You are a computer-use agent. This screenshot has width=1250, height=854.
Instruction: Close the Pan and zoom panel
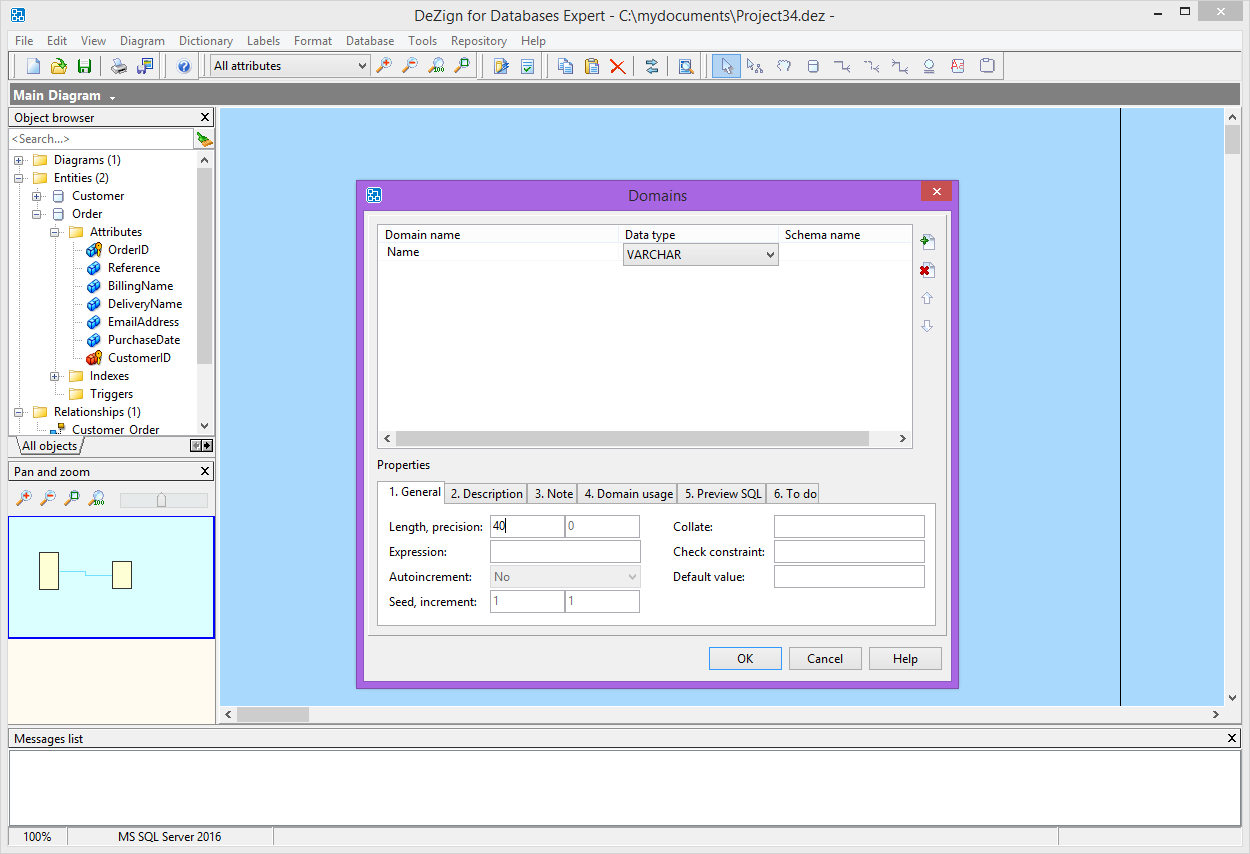pyautogui.click(x=205, y=471)
